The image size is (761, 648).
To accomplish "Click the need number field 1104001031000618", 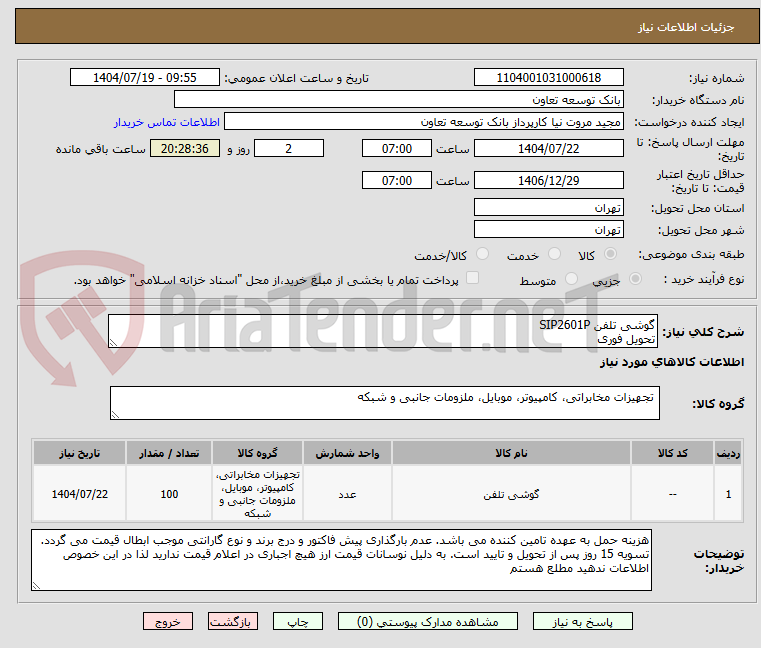I will (548, 78).
